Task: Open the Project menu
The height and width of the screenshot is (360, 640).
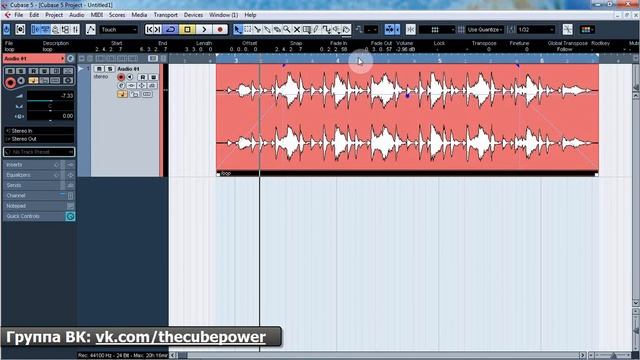Action: click(54, 15)
